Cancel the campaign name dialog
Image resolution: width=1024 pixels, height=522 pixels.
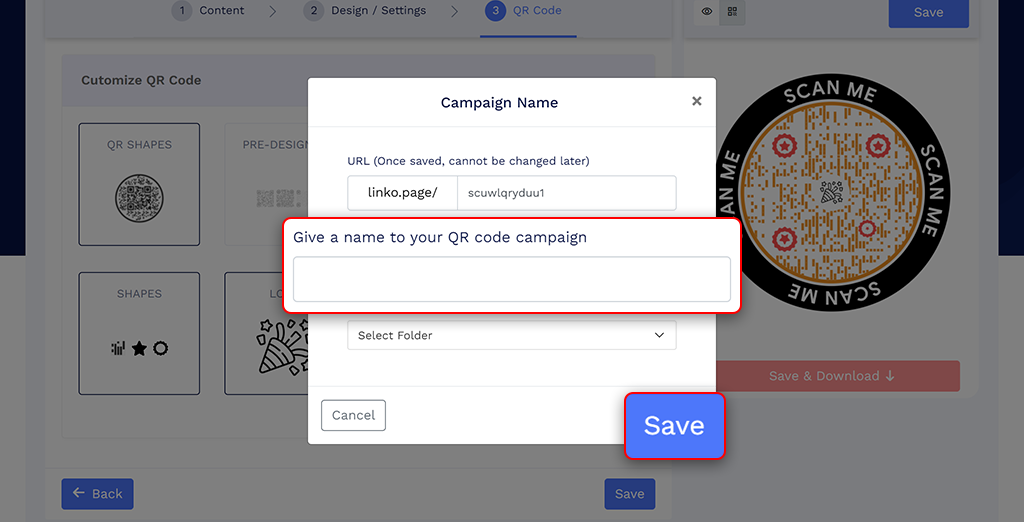[x=353, y=415]
